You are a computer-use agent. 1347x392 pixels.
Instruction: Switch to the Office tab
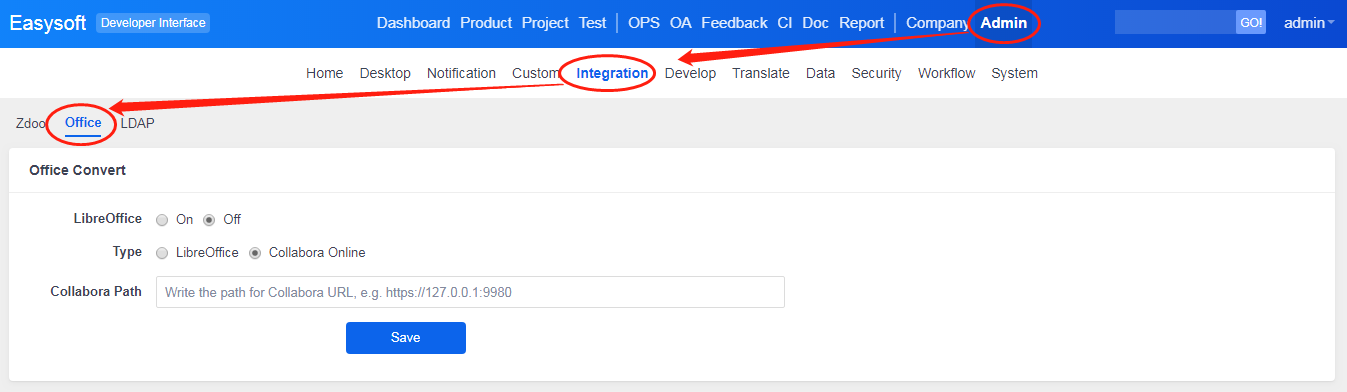83,123
